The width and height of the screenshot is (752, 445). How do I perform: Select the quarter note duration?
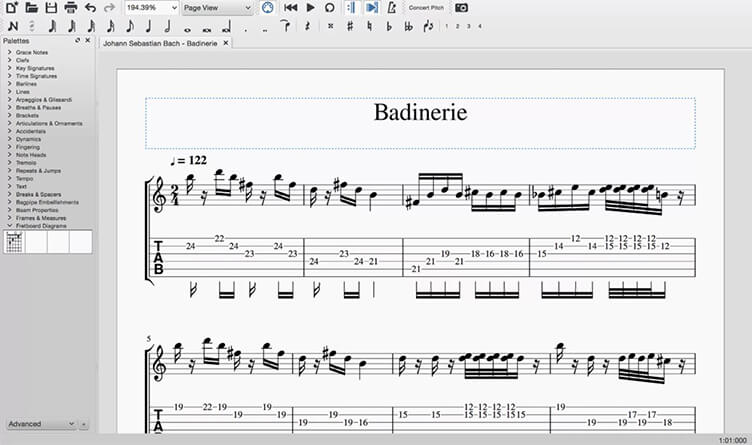(149, 26)
